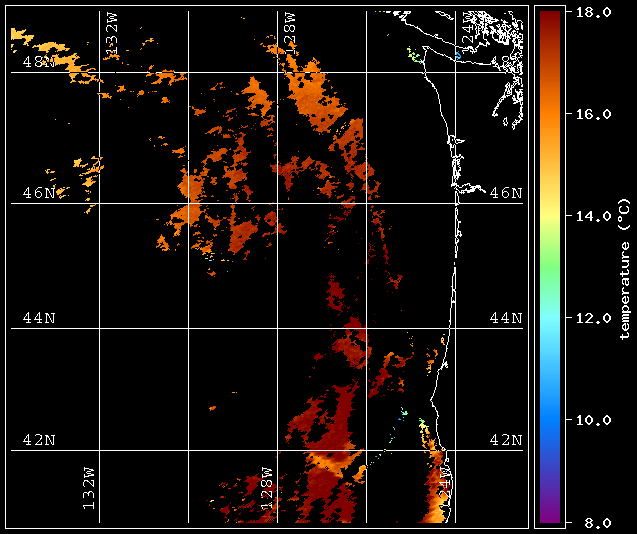Viewport: 637px width, 534px height.
Task: Click the temperature (°C) axis title
Action: coord(623,267)
